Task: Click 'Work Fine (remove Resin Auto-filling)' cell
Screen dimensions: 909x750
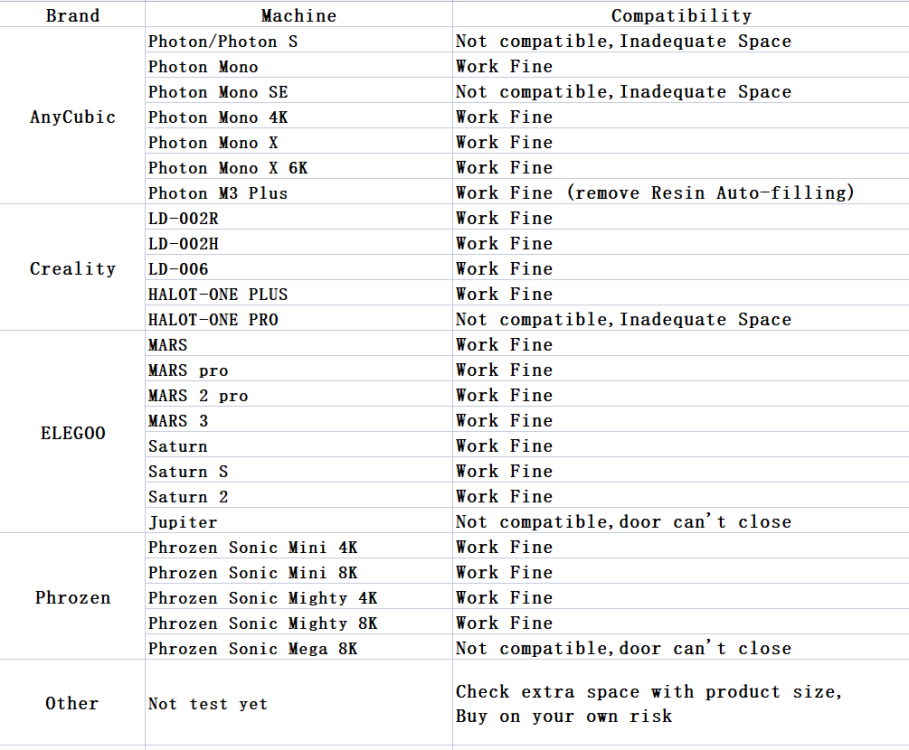Action: pyautogui.click(x=655, y=193)
